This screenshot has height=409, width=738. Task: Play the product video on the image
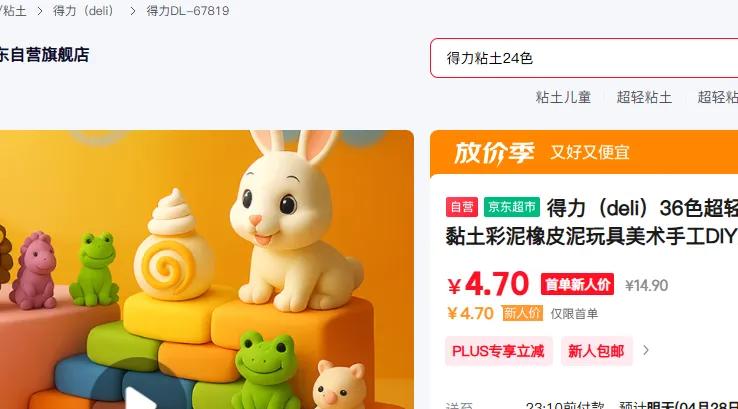[140, 398]
